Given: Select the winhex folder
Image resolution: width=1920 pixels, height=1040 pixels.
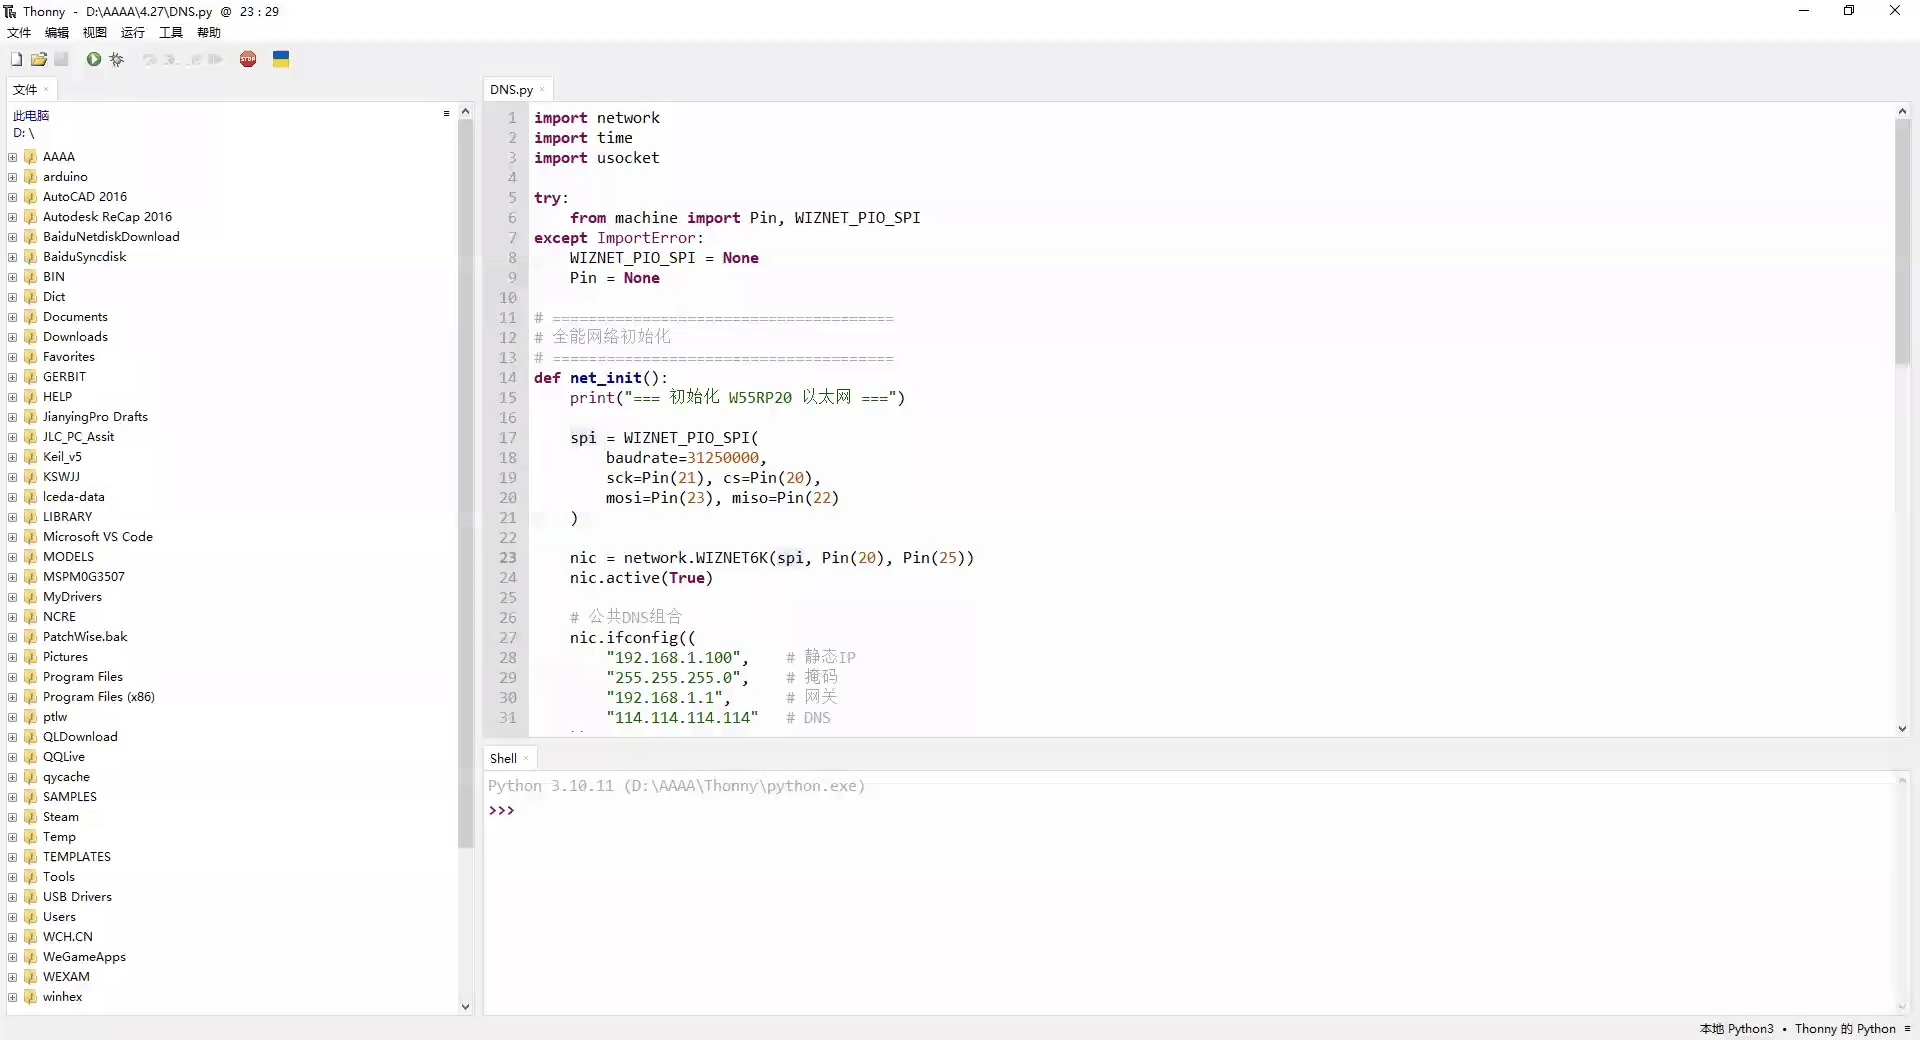Looking at the screenshot, I should coord(62,997).
